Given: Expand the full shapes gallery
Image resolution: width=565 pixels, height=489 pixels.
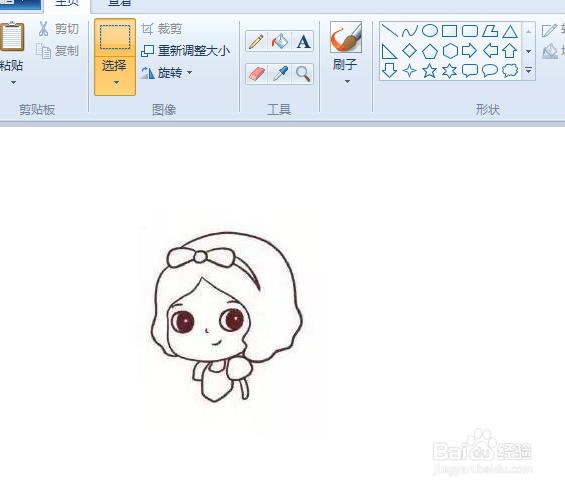Looking at the screenshot, I should pyautogui.click(x=529, y=70).
